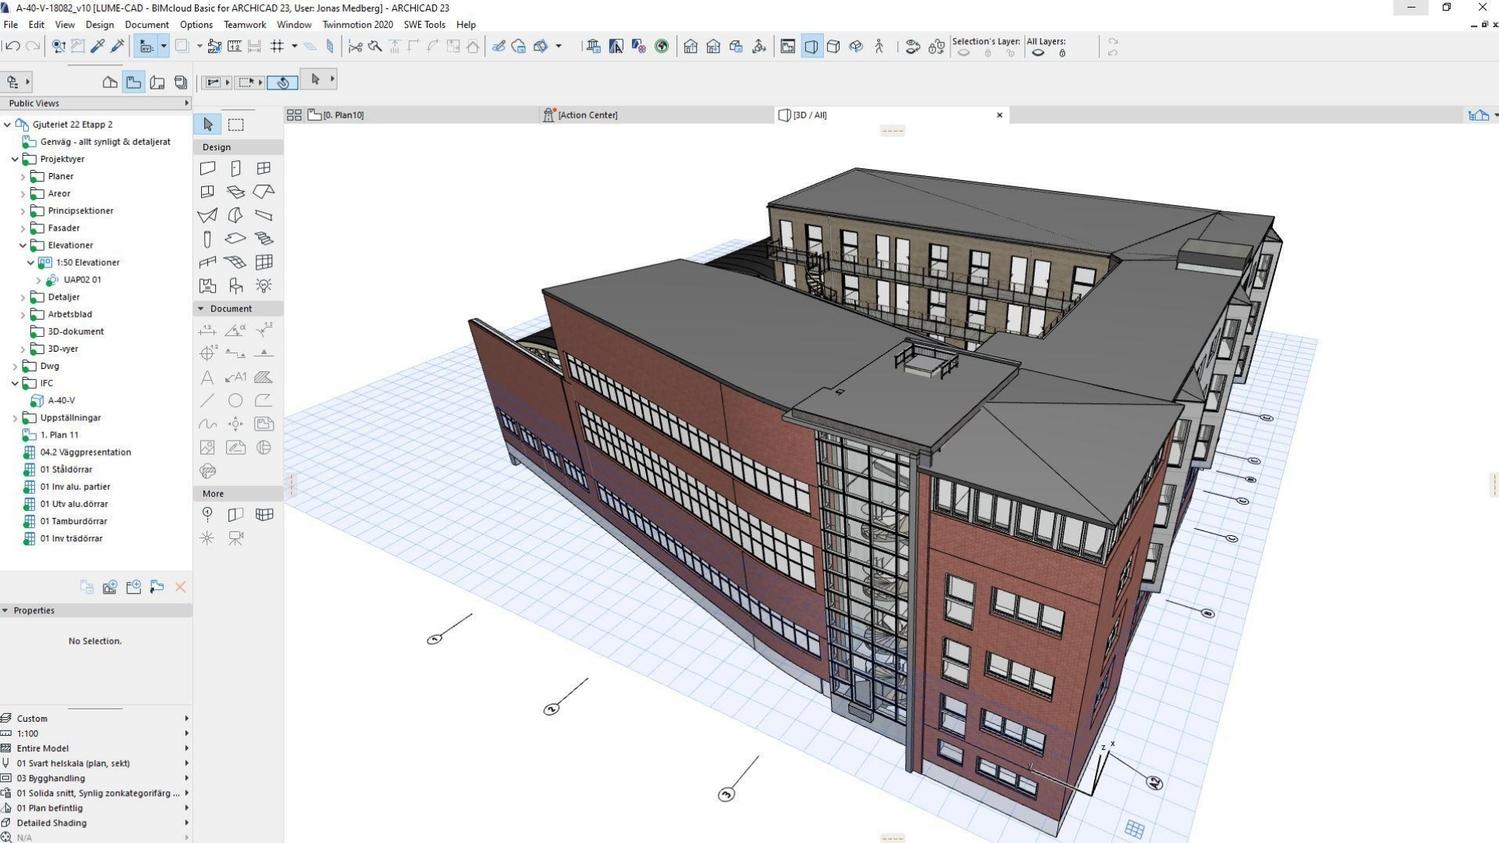
Task: Open the Detailed Shading dropdown
Action: tap(95, 823)
